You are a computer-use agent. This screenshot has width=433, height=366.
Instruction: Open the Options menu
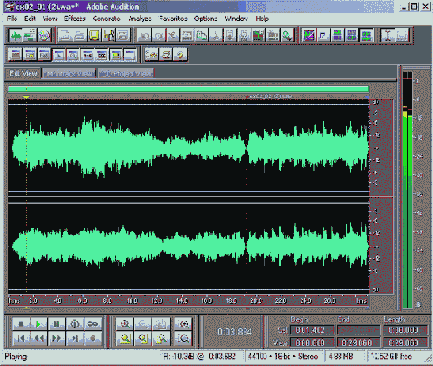point(205,19)
